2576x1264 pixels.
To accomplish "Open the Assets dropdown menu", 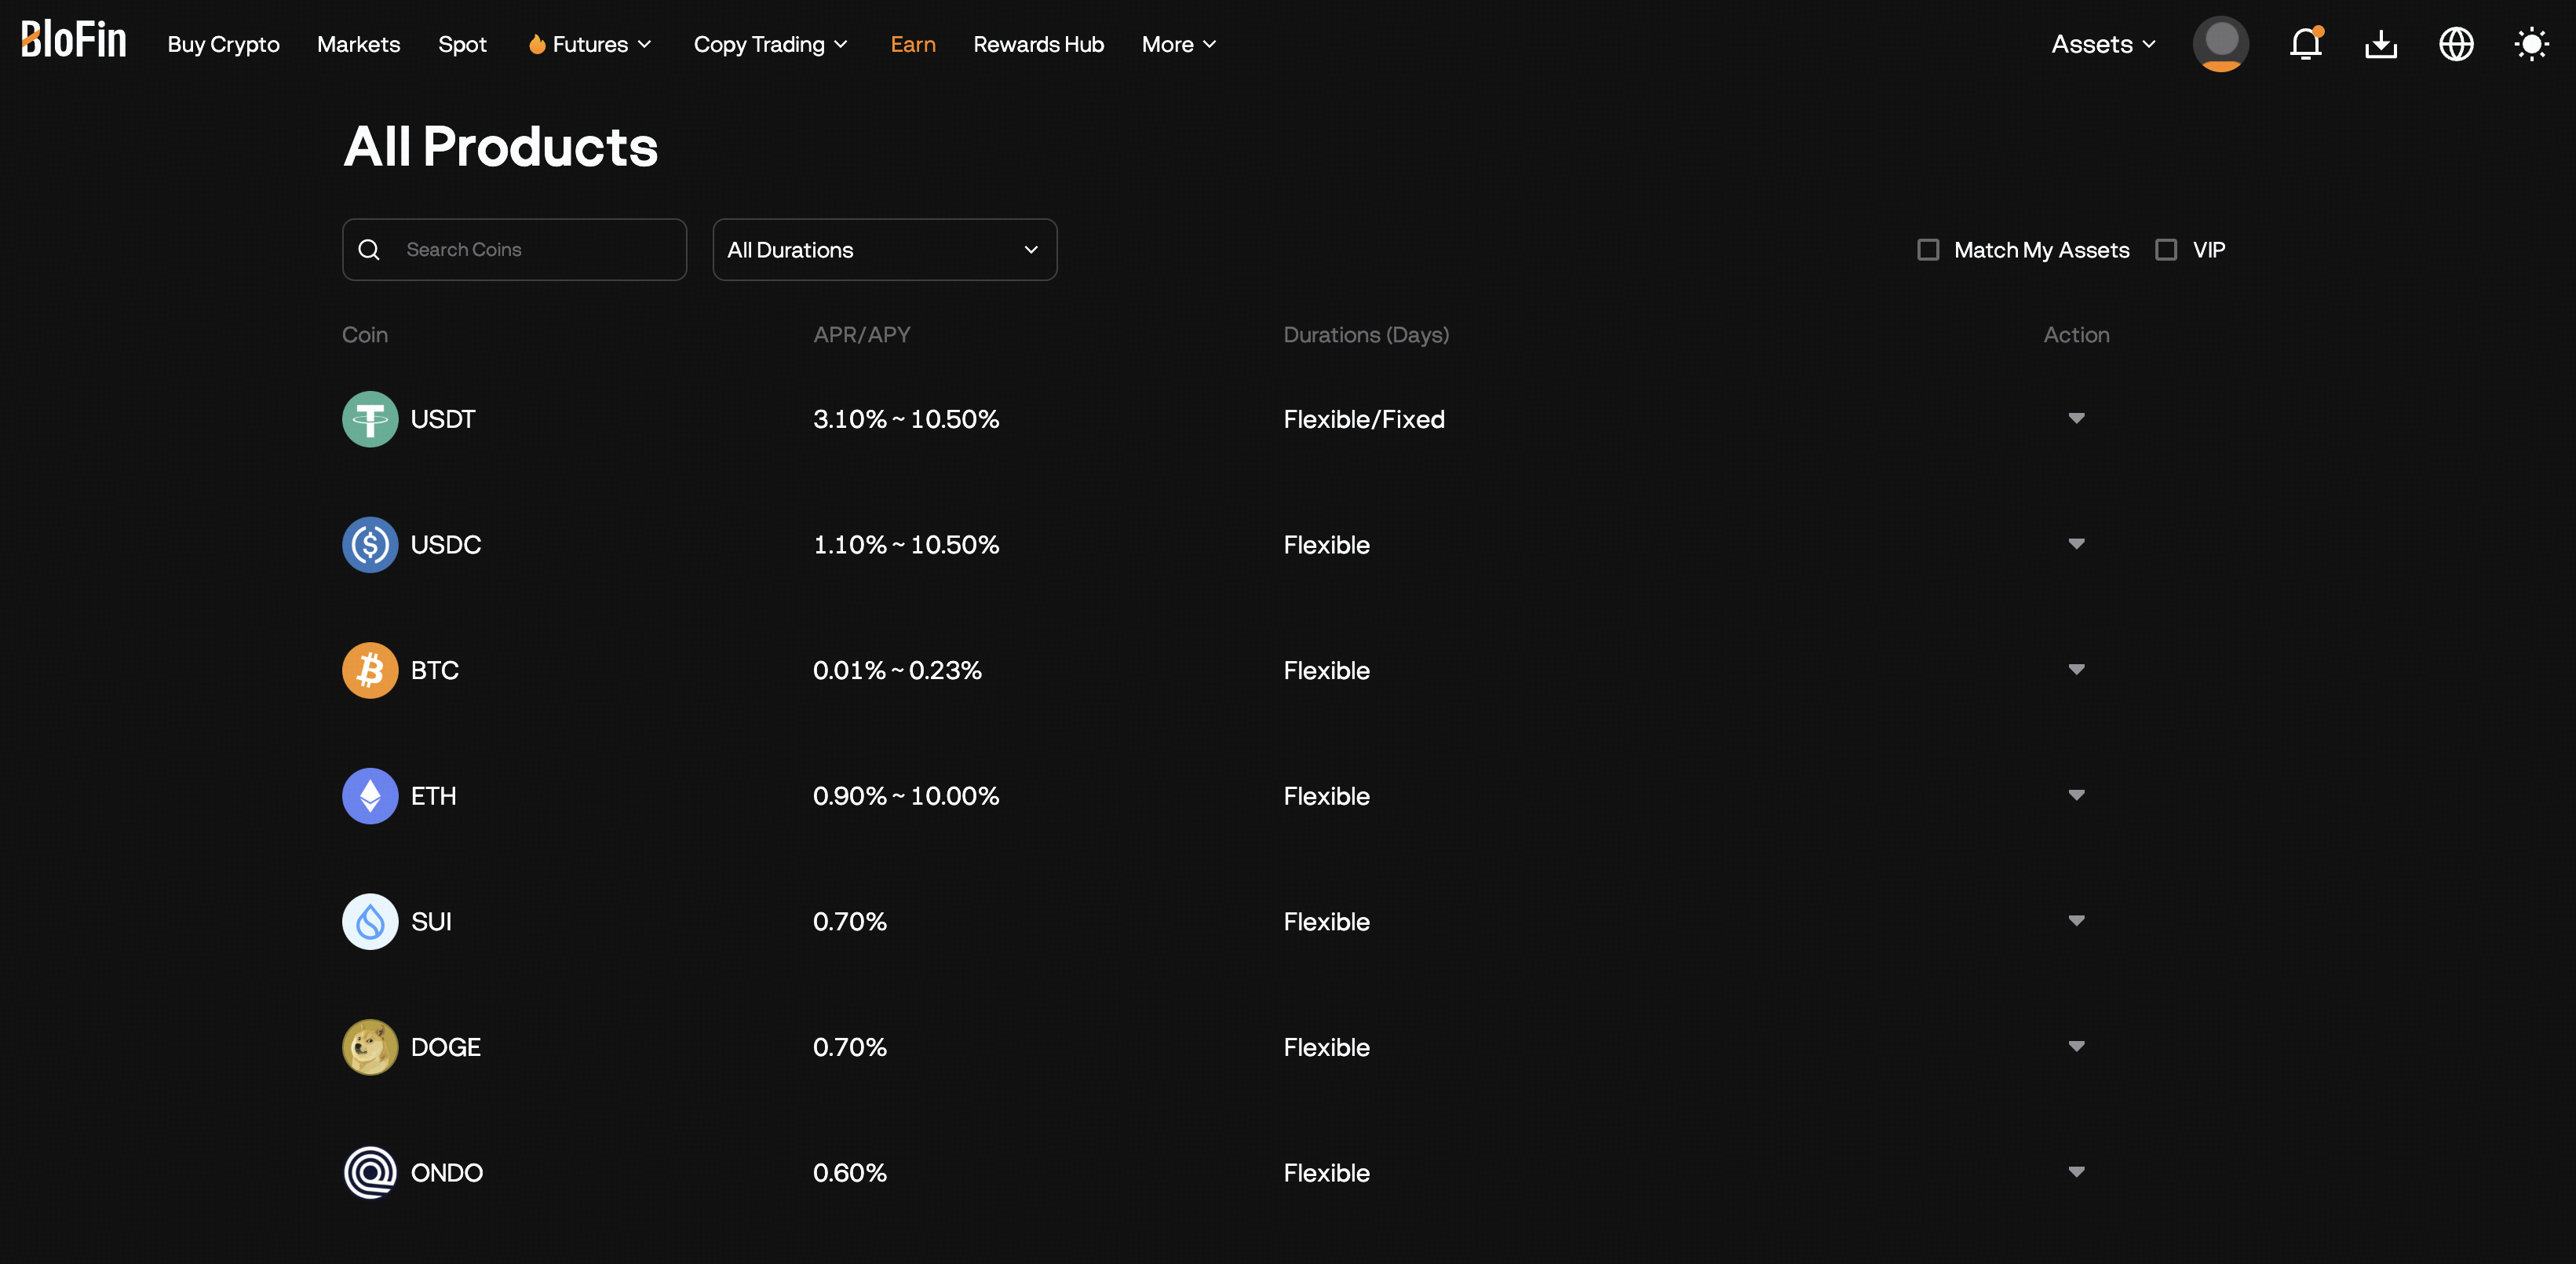I will point(2102,44).
